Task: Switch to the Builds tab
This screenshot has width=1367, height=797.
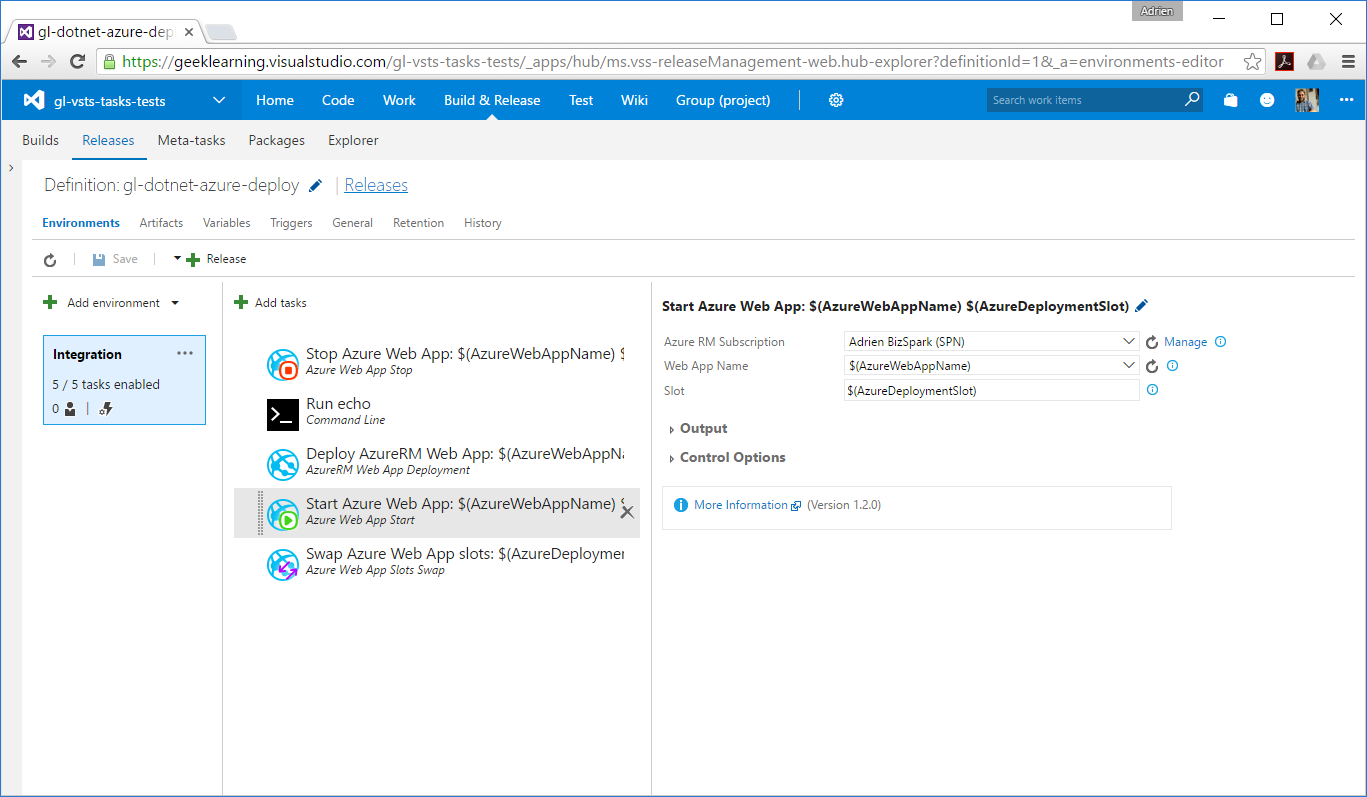Action: click(x=41, y=140)
